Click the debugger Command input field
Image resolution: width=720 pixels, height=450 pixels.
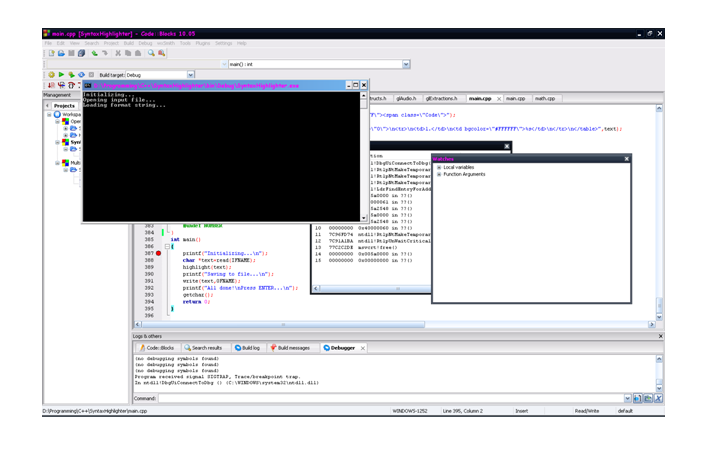(391, 398)
